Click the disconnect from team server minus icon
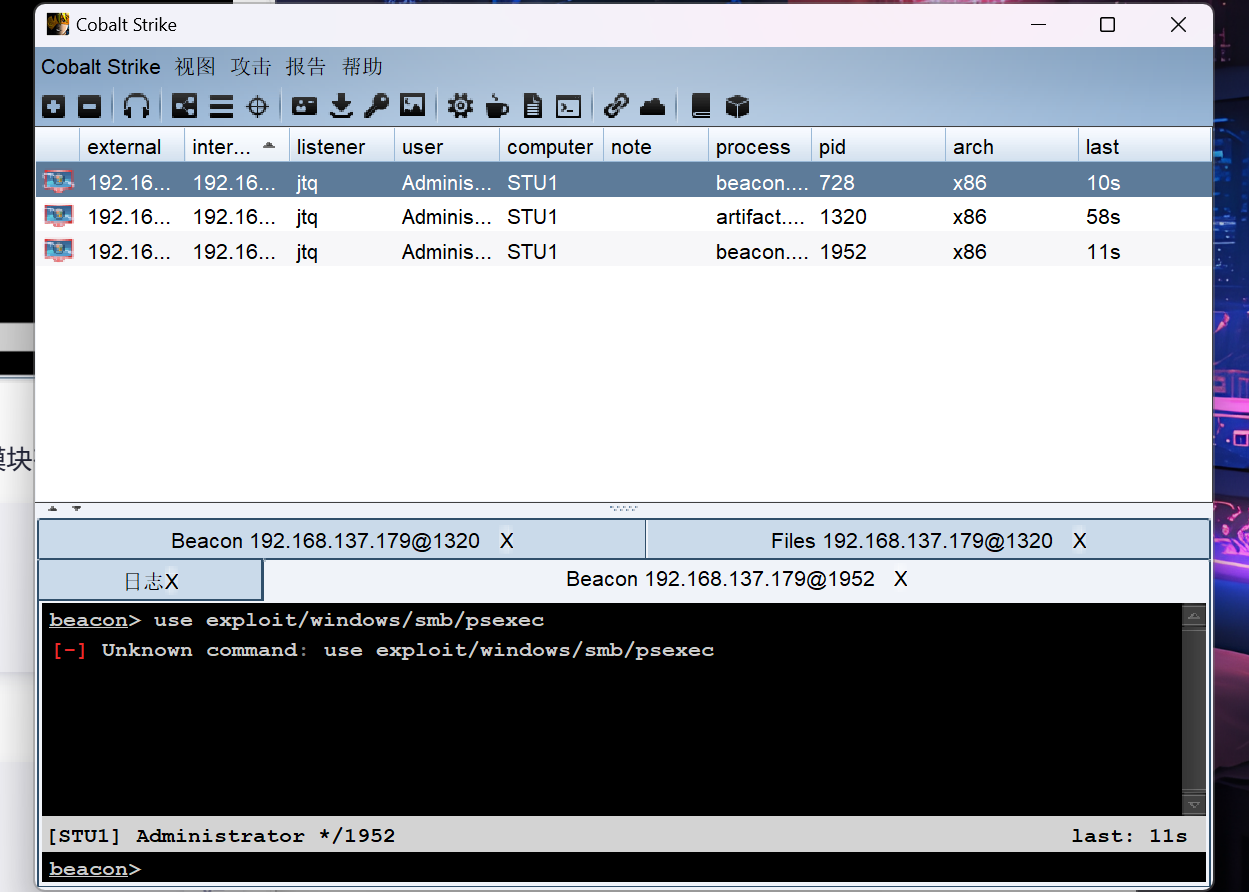Viewport: 1249px width, 892px height. 89,106
